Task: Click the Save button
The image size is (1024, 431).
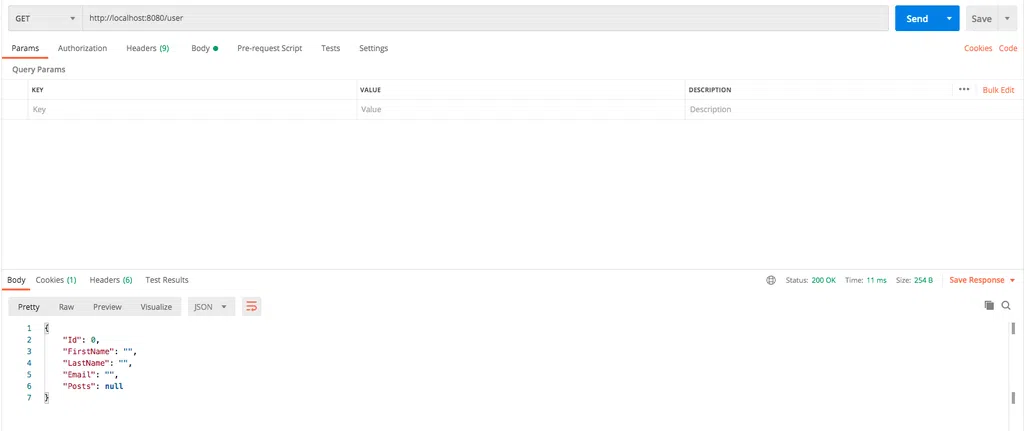Action: coord(982,18)
